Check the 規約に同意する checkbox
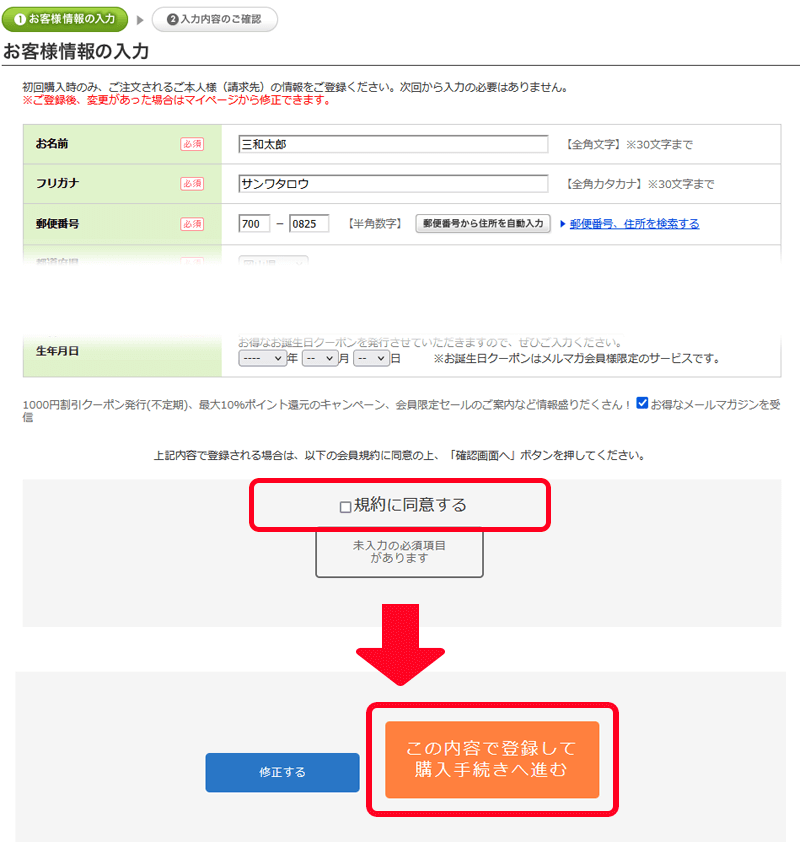This screenshot has height=842, width=800. pos(345,507)
